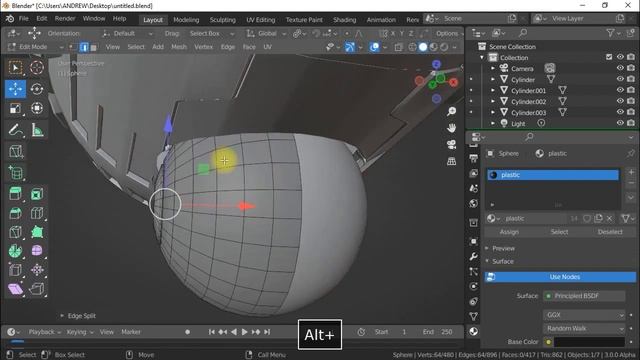The height and width of the screenshot is (360, 640).
Task: Select the Select Box tool icon
Action: click(15, 67)
